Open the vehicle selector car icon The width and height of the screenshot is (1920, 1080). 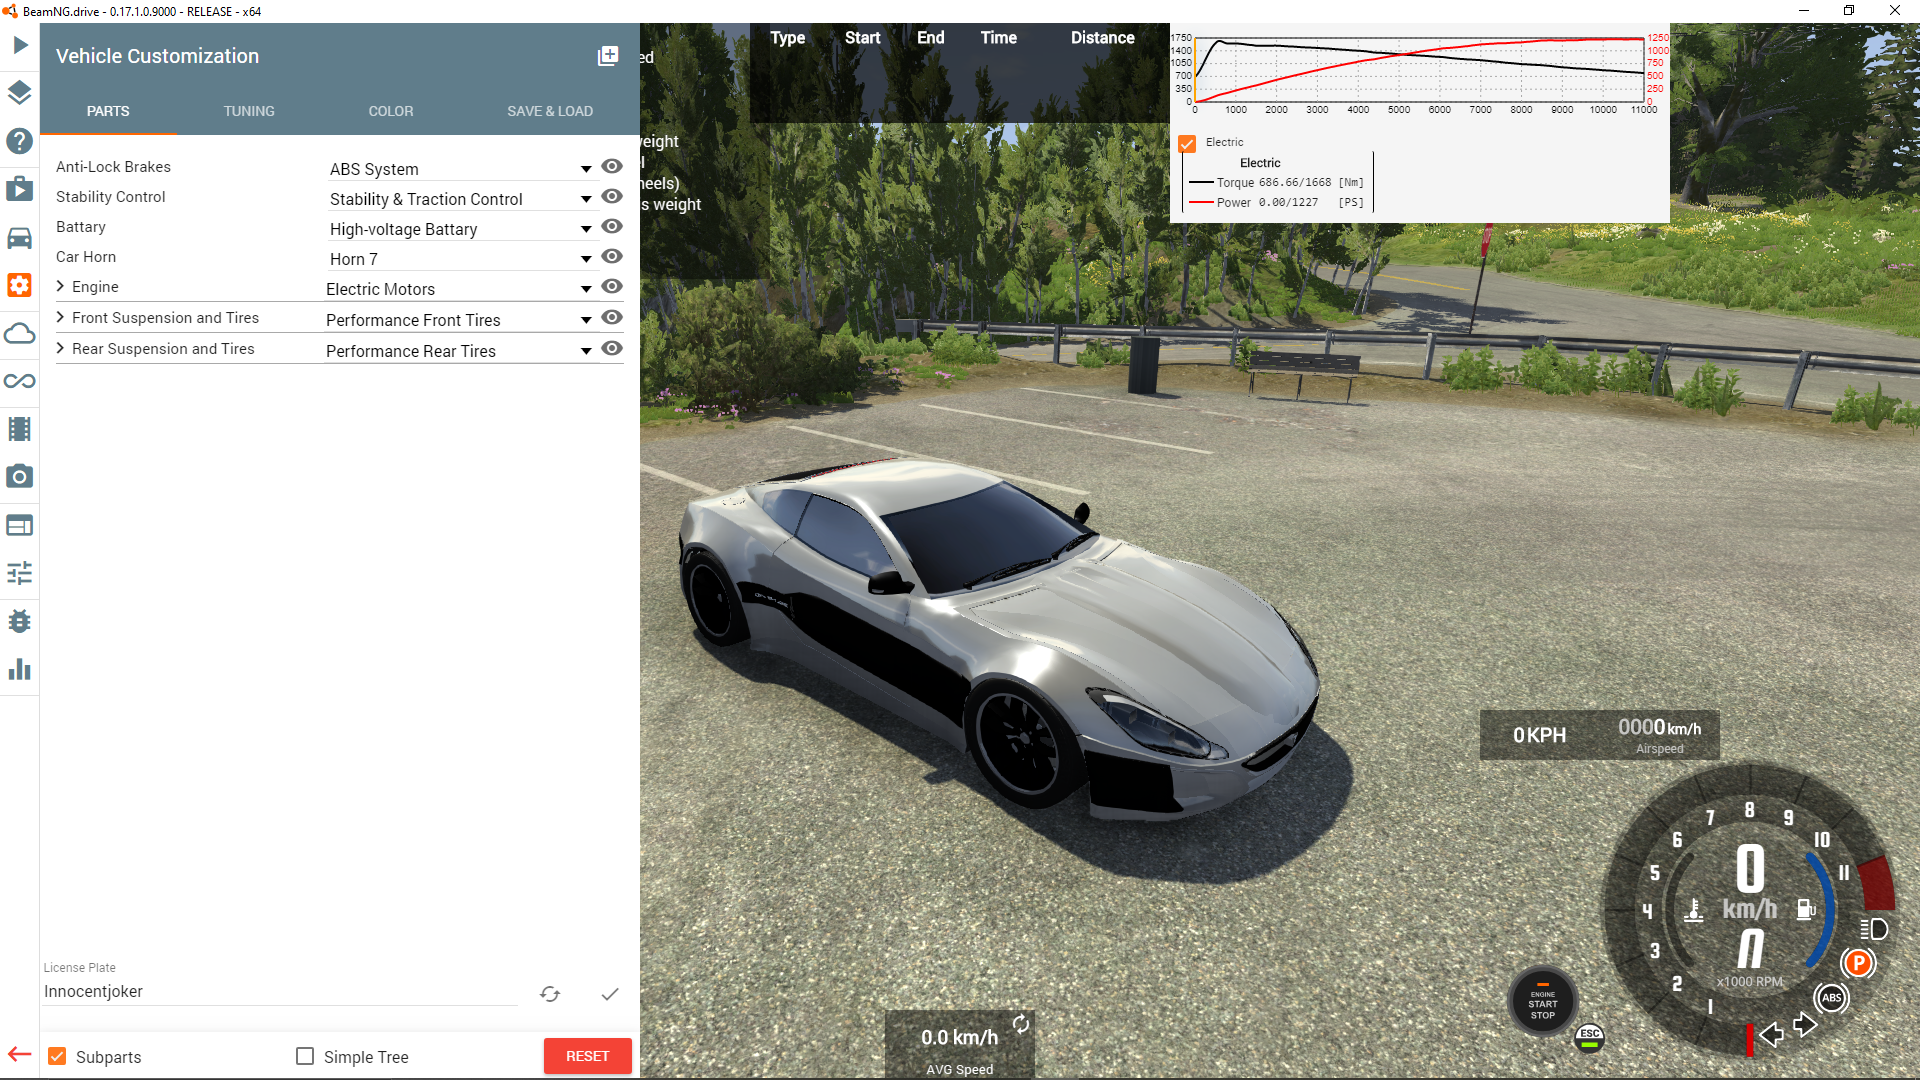(20, 238)
